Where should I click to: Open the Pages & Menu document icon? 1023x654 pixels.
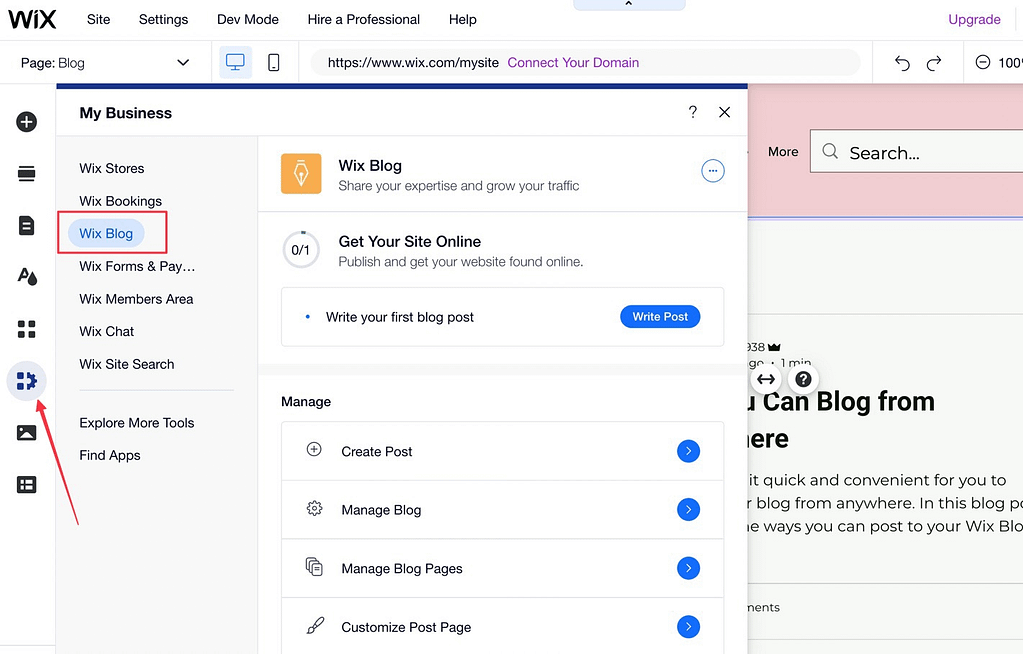pos(27,226)
